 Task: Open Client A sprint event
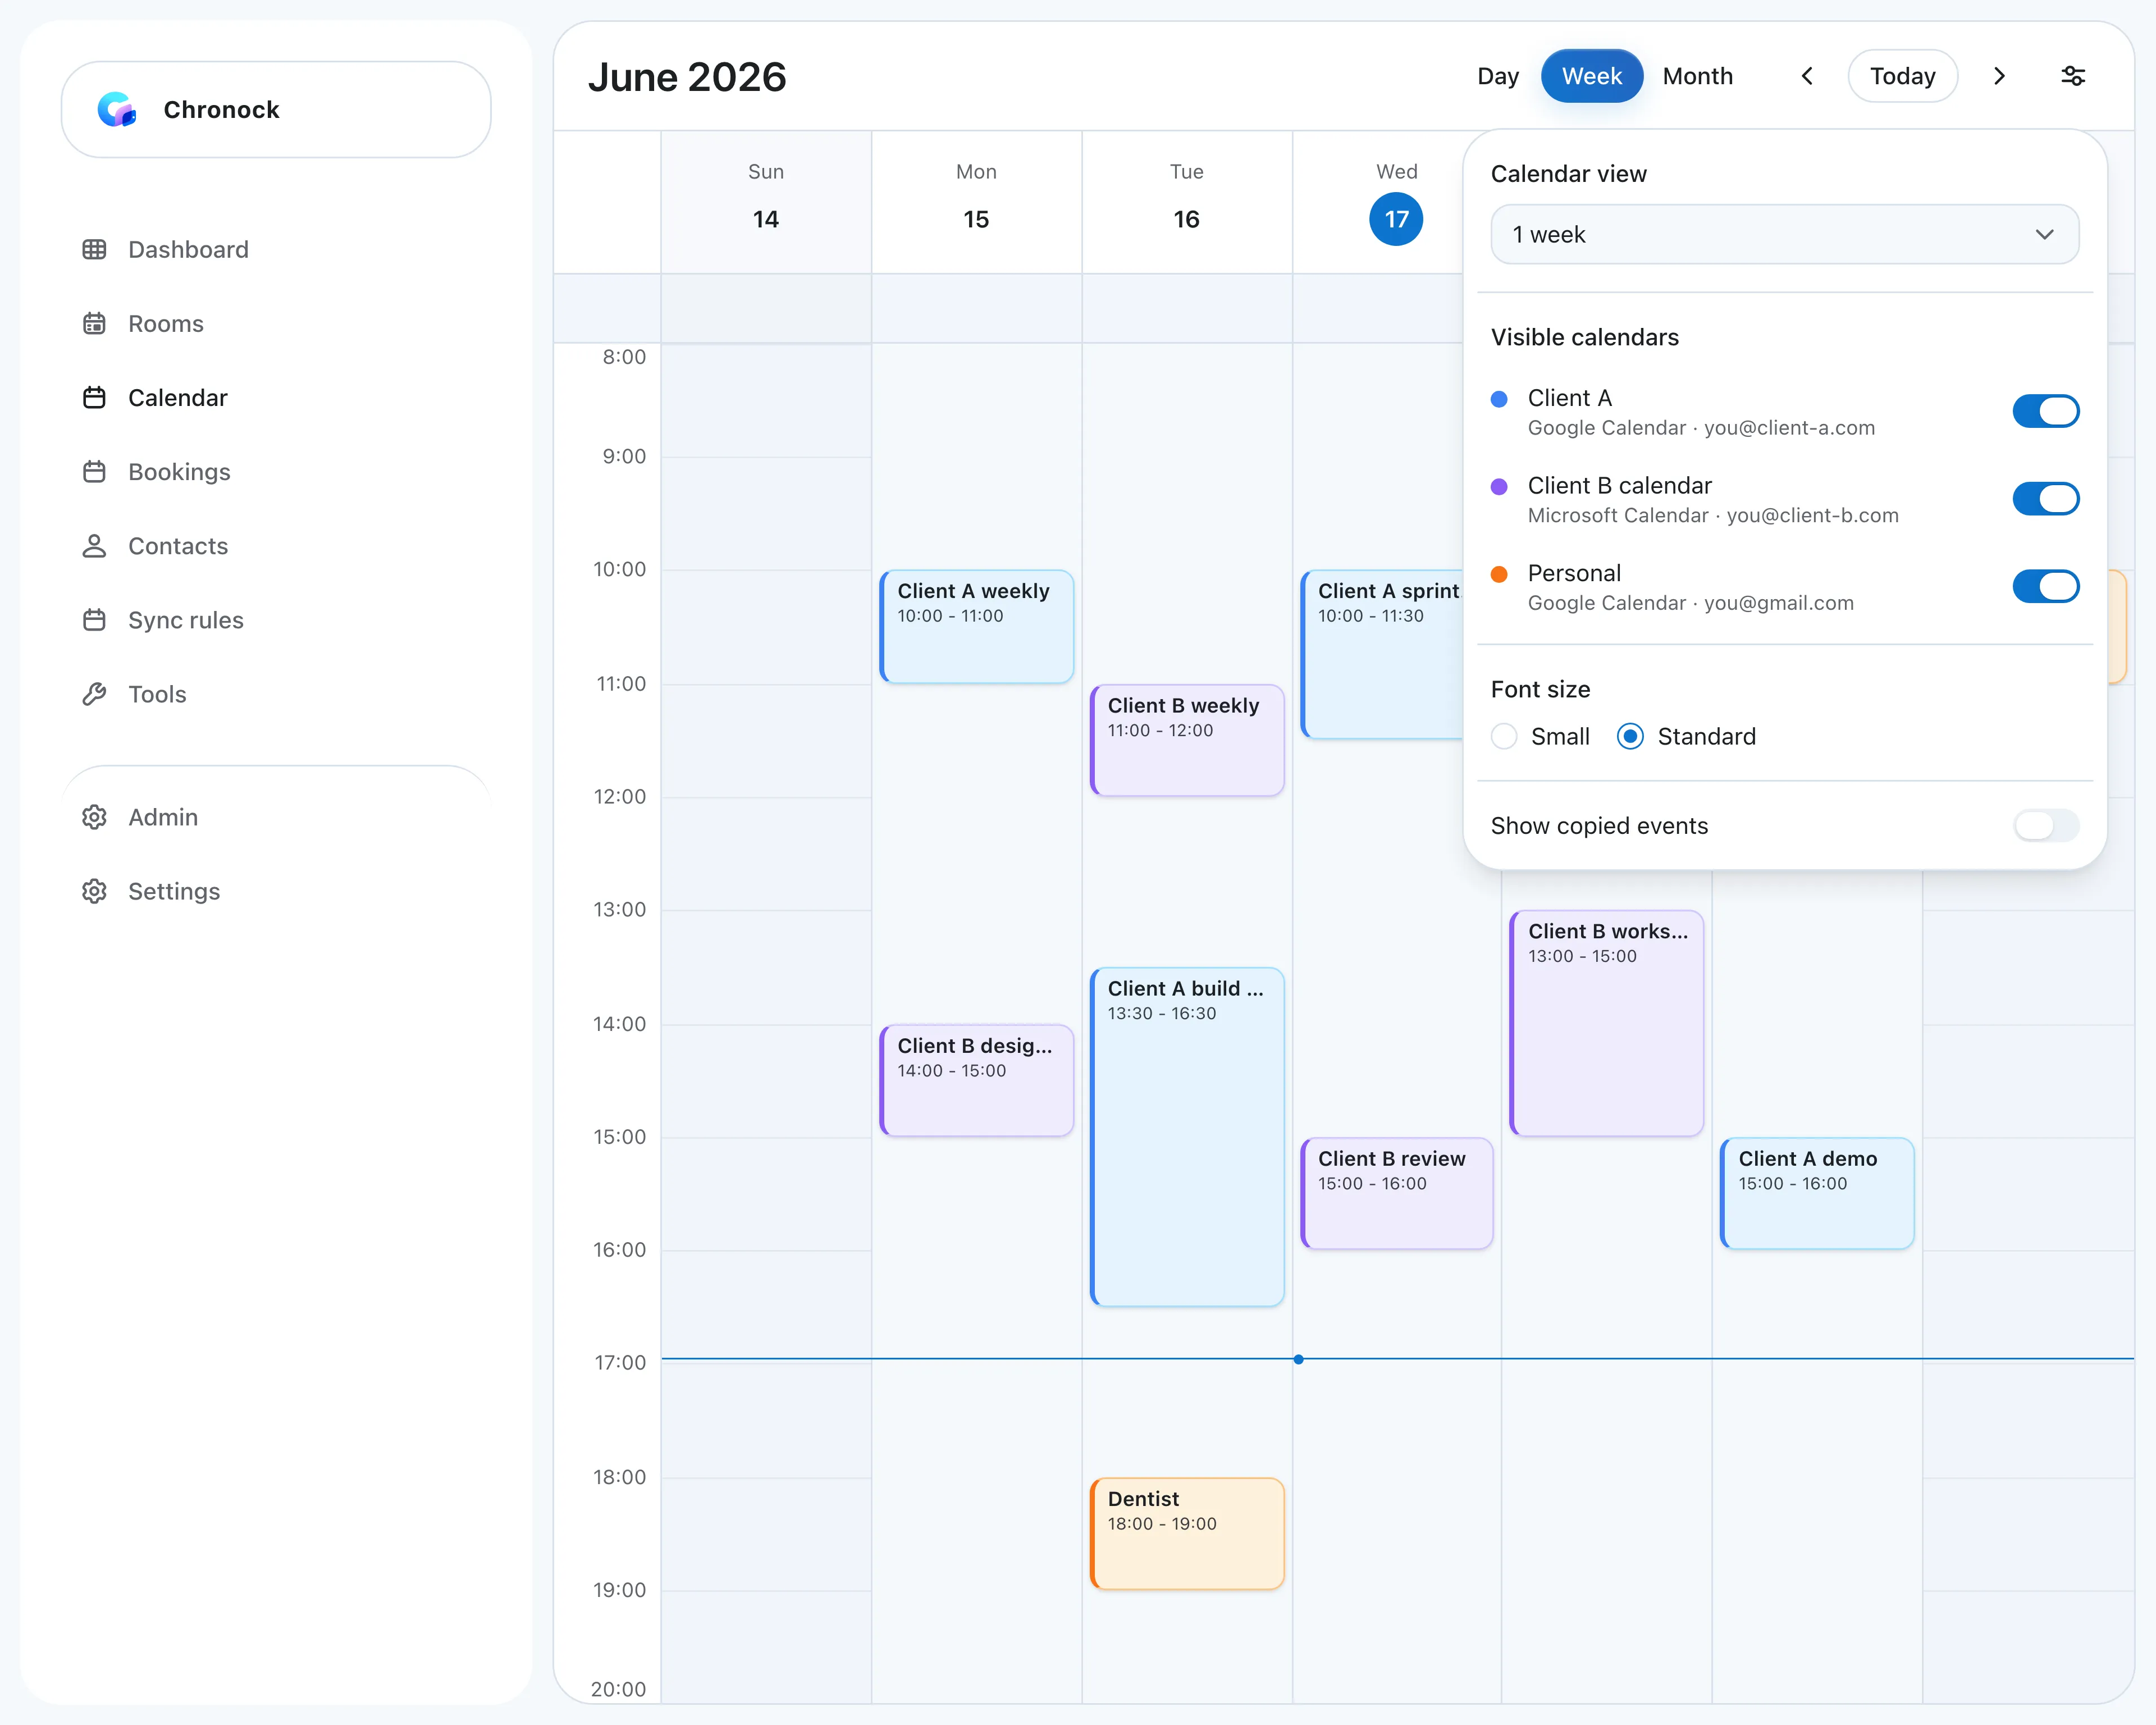[x=1382, y=654]
